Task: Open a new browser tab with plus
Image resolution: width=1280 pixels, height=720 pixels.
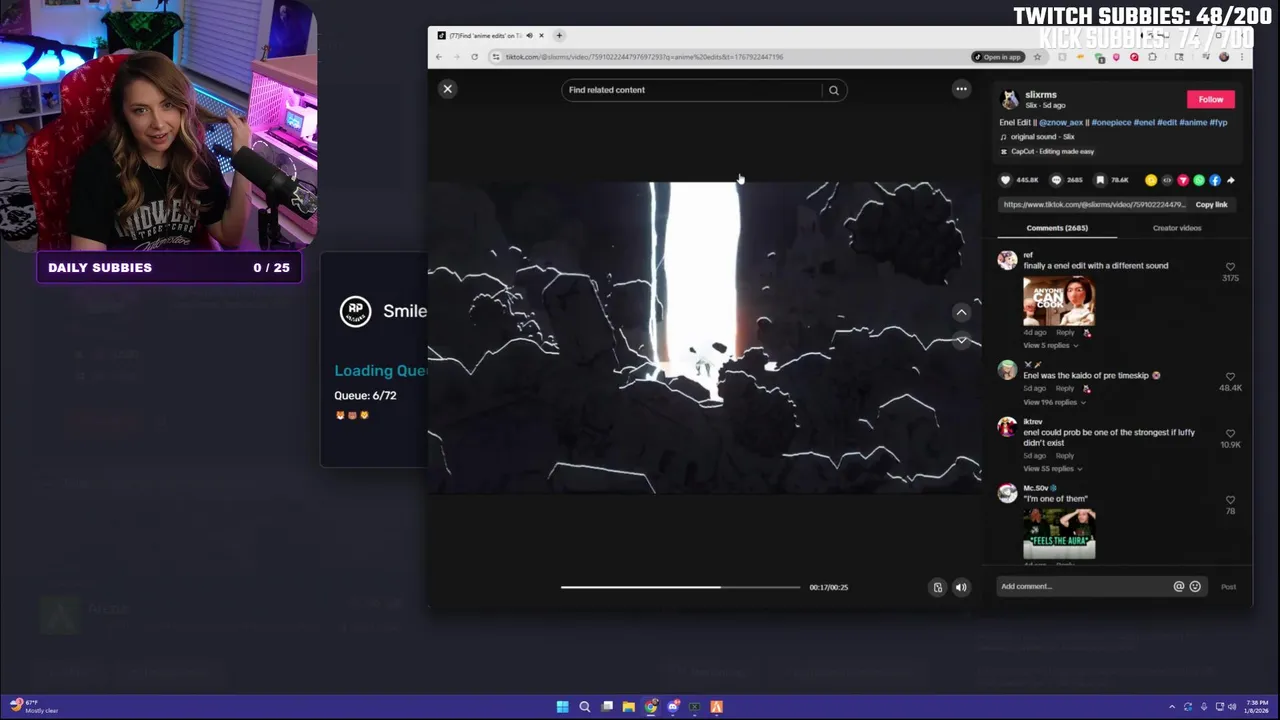Action: point(560,35)
